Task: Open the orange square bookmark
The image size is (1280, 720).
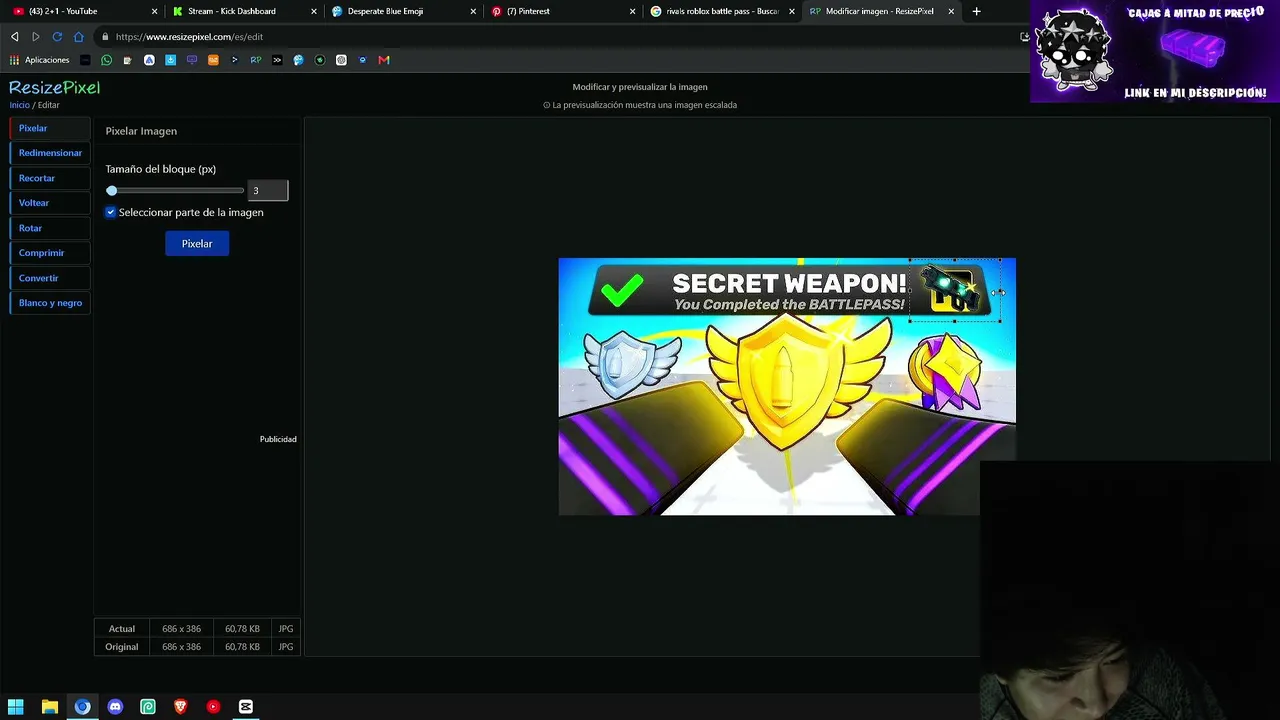Action: coord(213,60)
